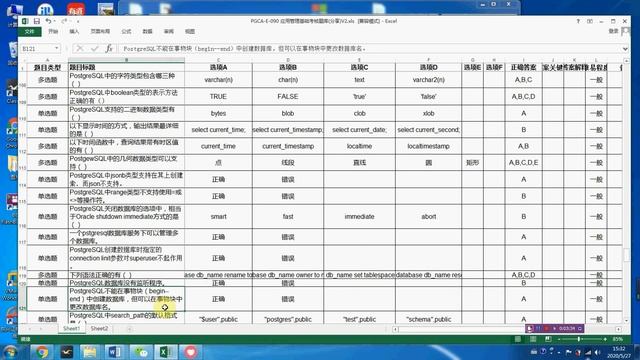Open the Formulas ribbon tab

tap(126, 31)
